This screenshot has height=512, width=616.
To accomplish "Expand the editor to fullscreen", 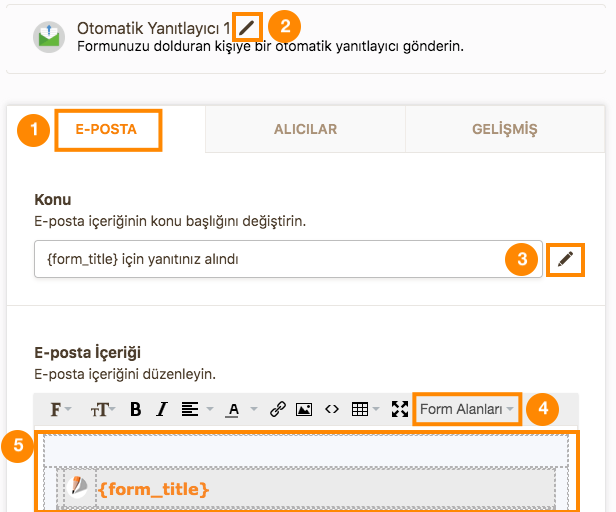I will click(400, 409).
